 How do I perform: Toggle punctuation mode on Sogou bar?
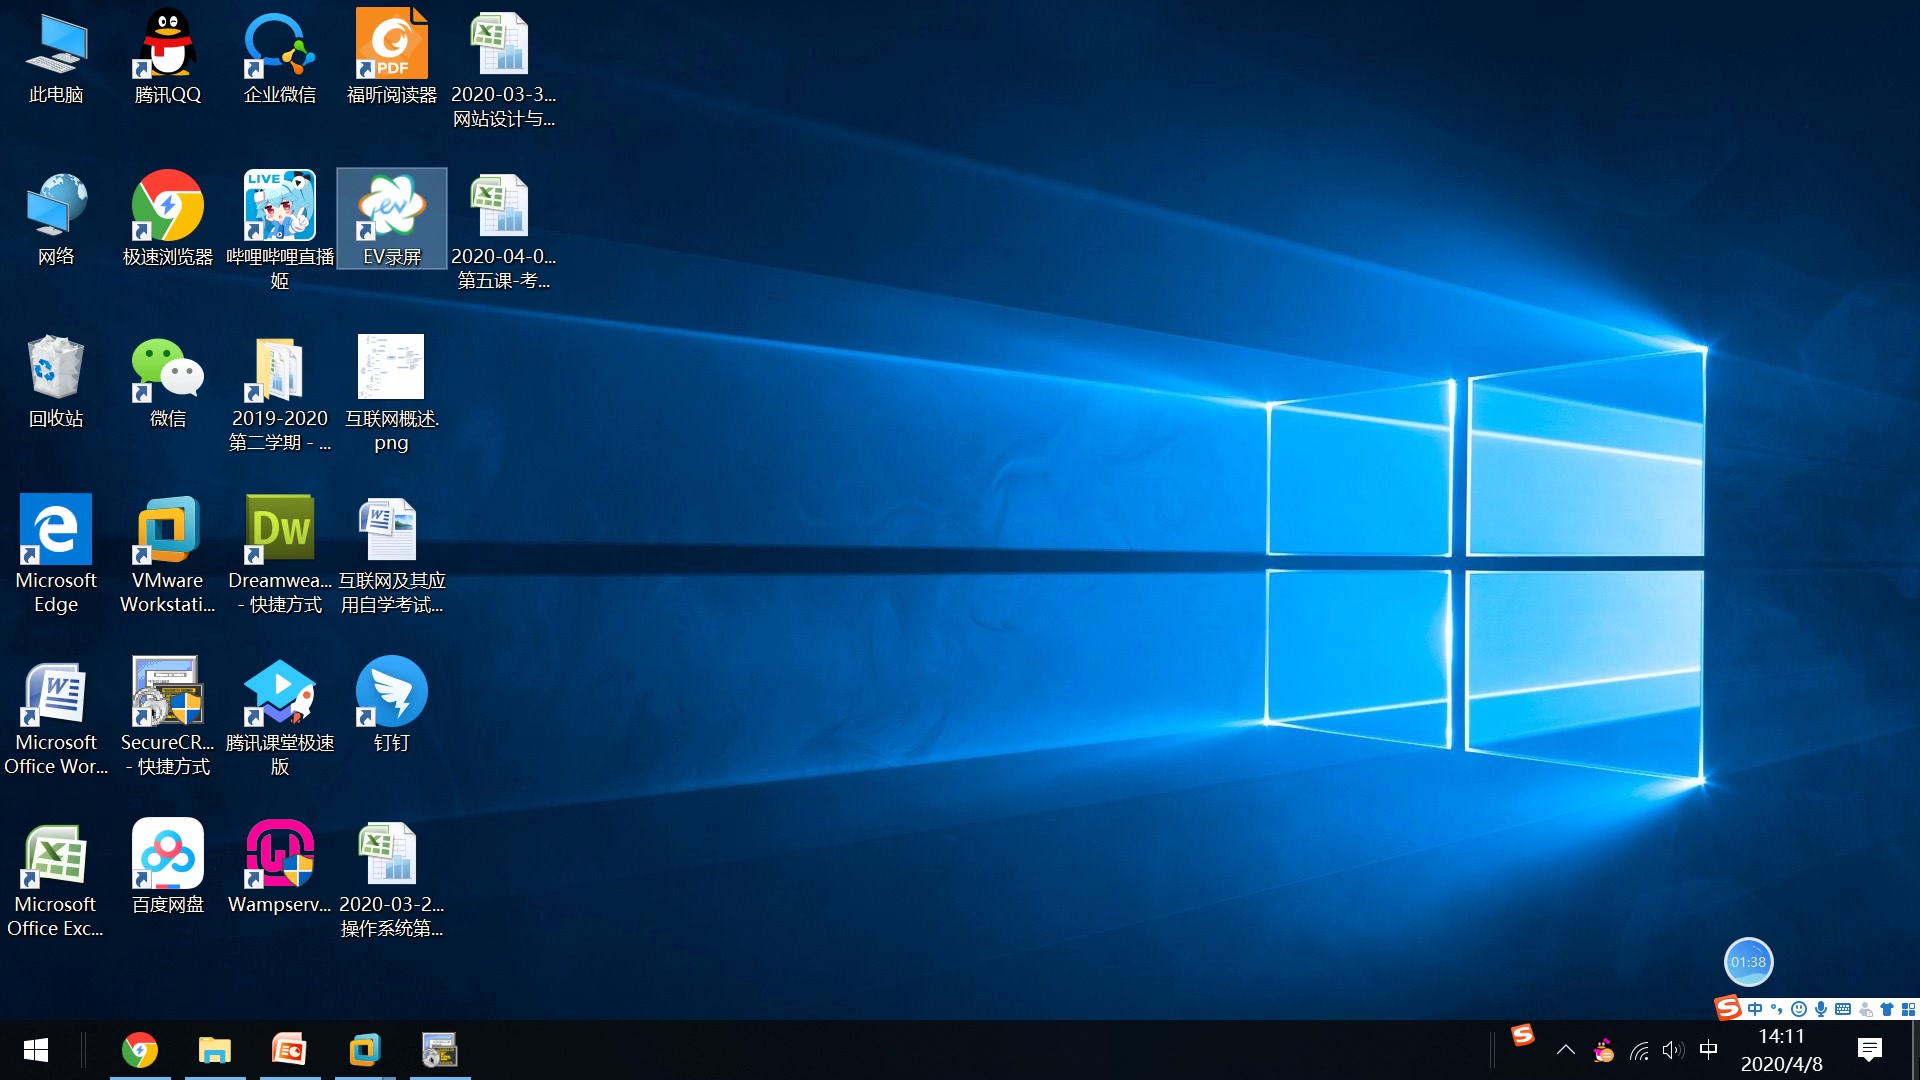click(1777, 1009)
